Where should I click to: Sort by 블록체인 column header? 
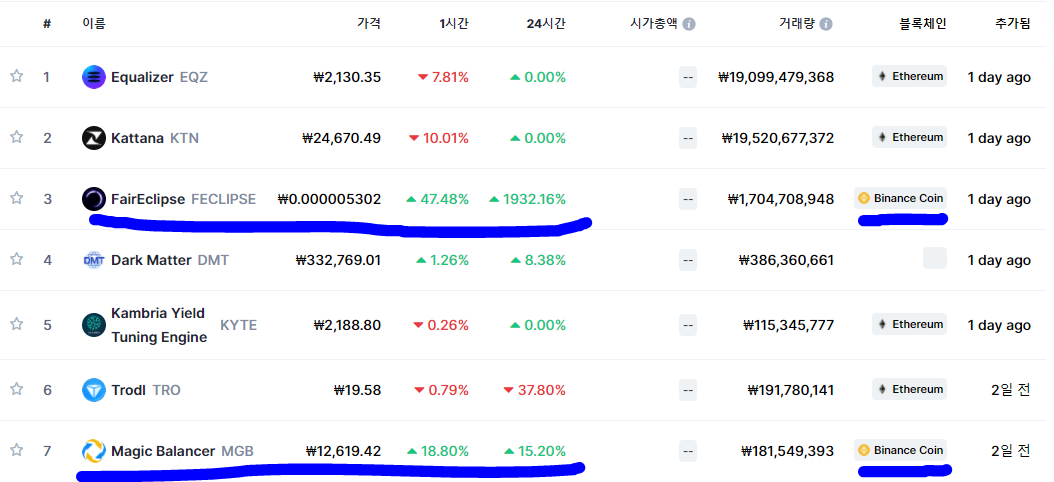click(x=923, y=24)
